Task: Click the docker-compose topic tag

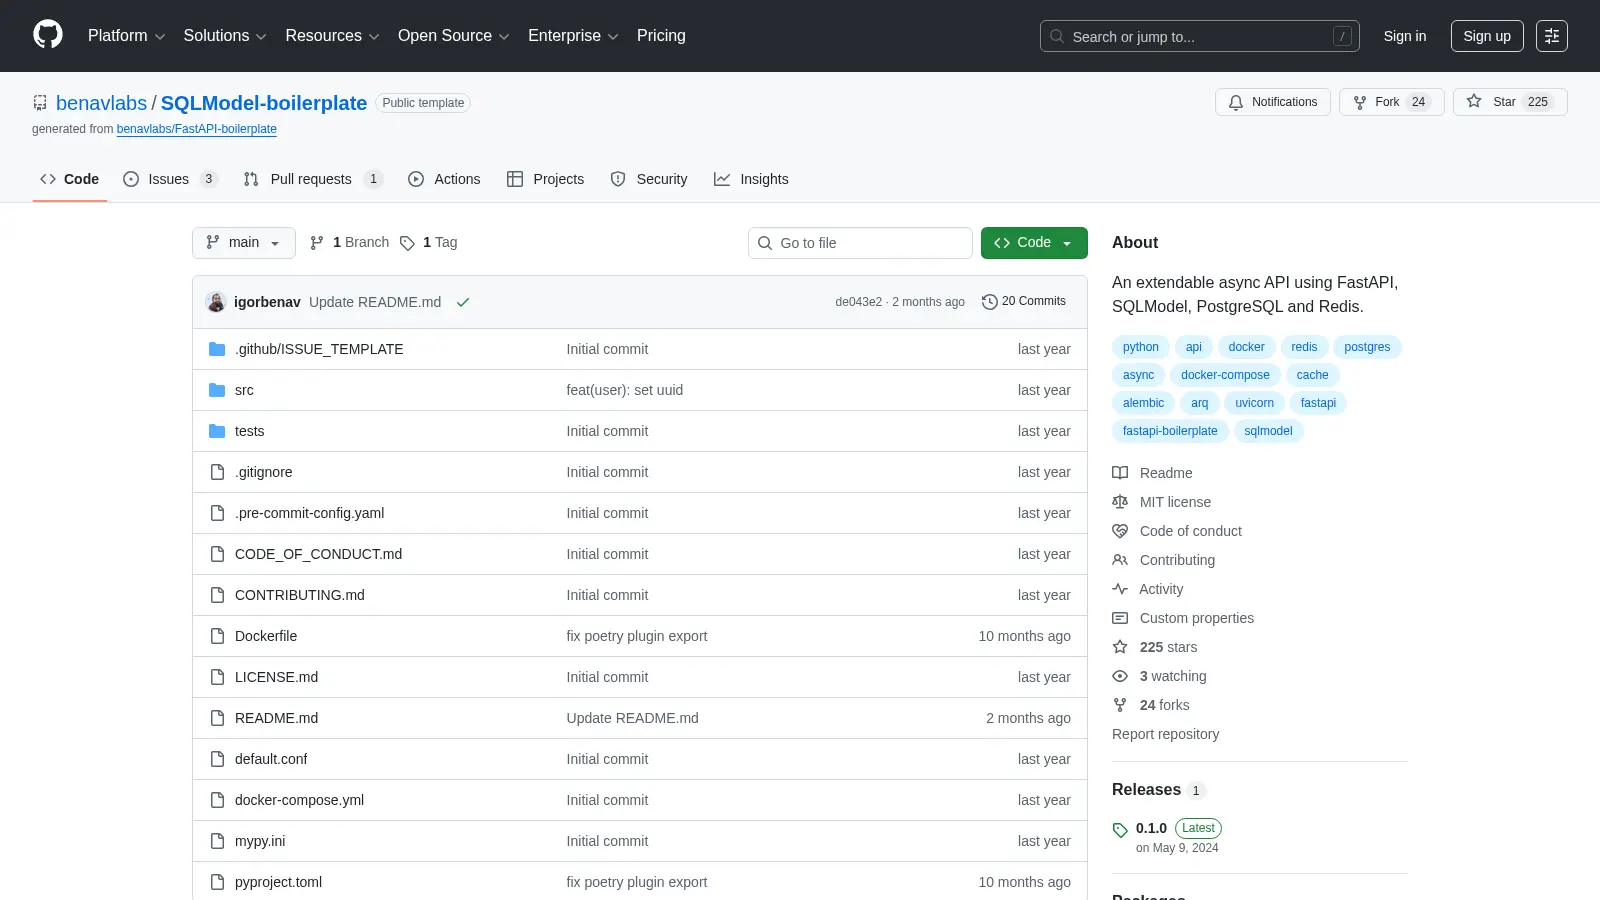Action: click(x=1225, y=375)
